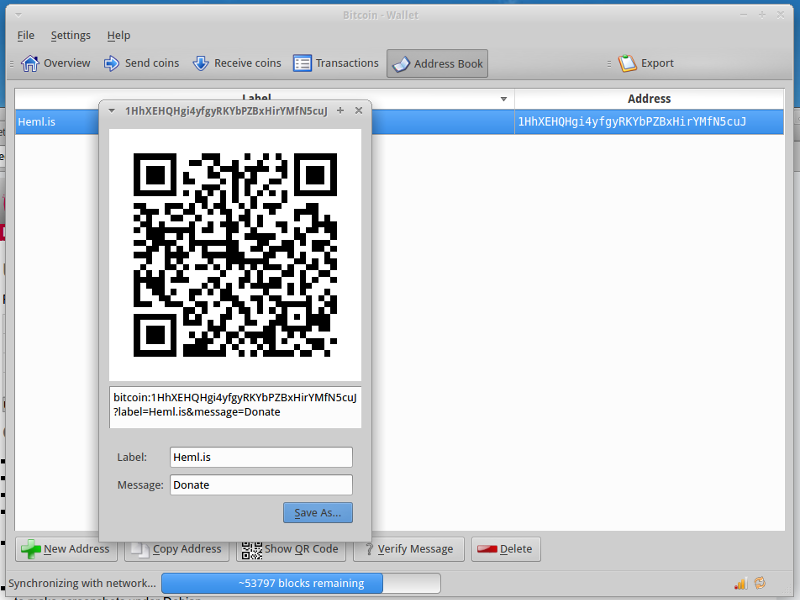
Task: Click the QR code image
Action: (x=235, y=255)
